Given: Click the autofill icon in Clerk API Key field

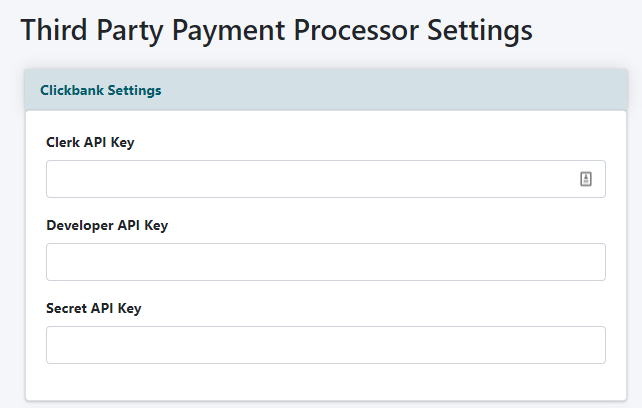Looking at the screenshot, I should pos(586,179).
